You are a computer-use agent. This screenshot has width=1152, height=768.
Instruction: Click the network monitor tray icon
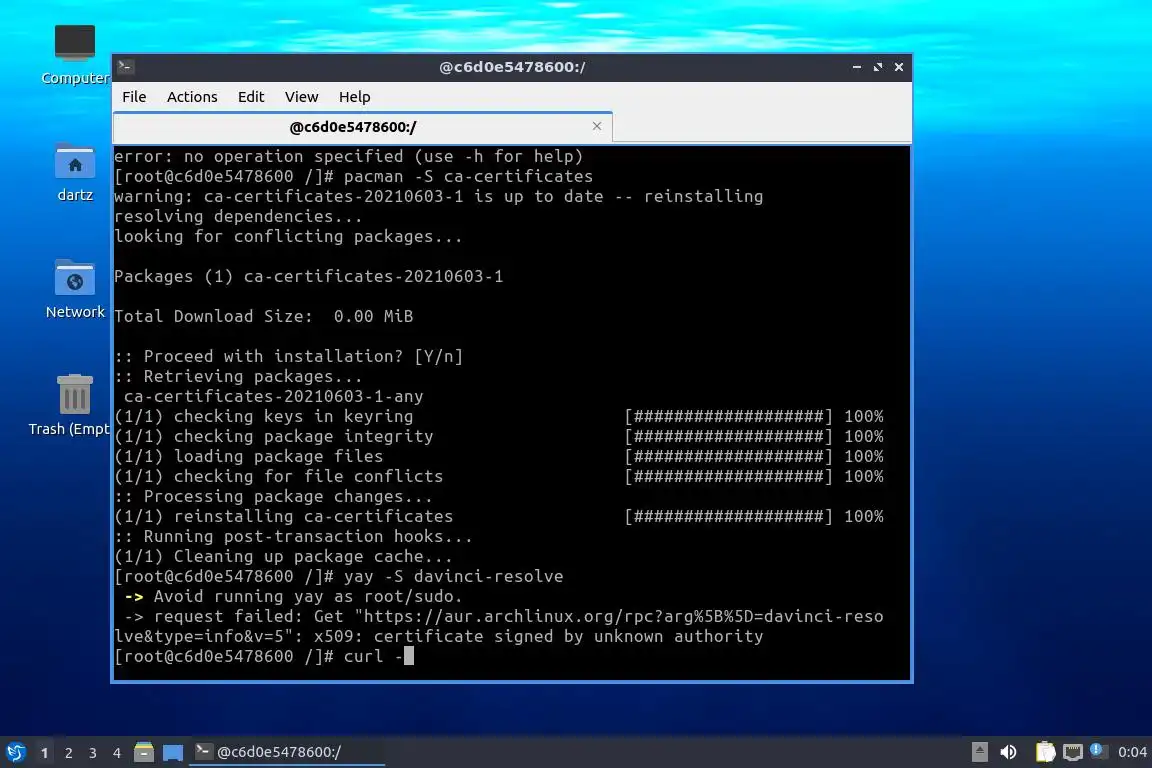[1073, 752]
